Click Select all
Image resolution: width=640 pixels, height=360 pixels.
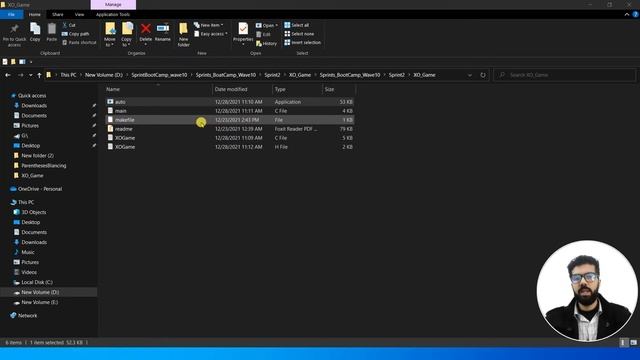click(x=297, y=25)
